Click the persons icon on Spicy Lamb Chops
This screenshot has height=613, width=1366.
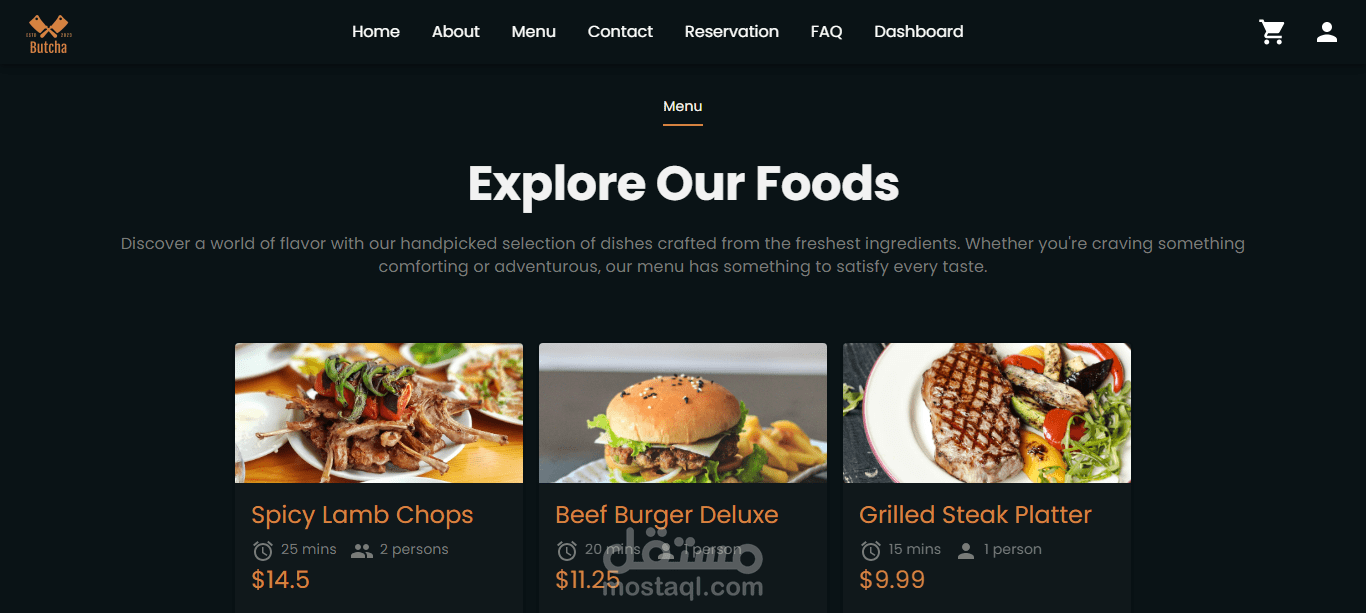pos(362,550)
